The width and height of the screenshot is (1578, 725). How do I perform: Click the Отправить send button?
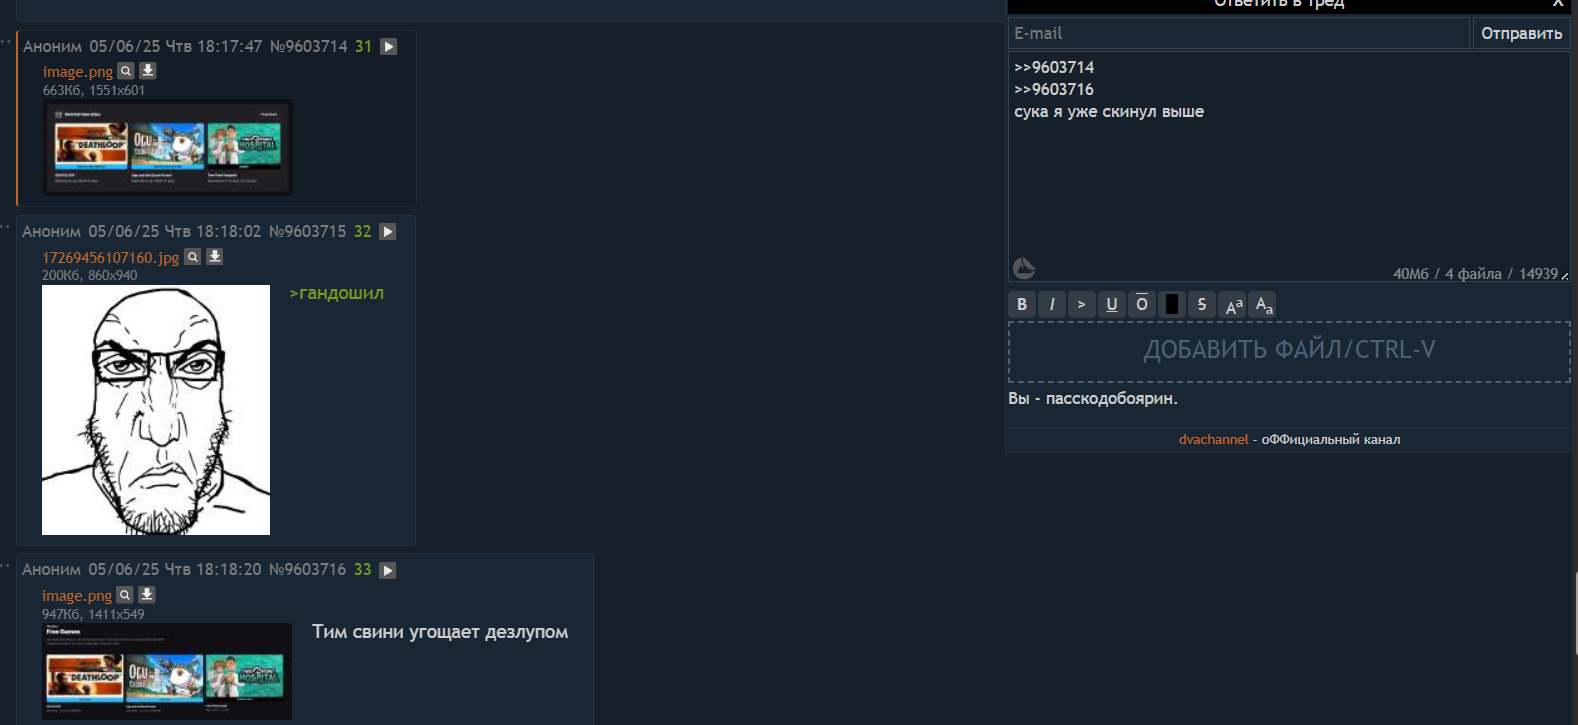(x=1521, y=33)
